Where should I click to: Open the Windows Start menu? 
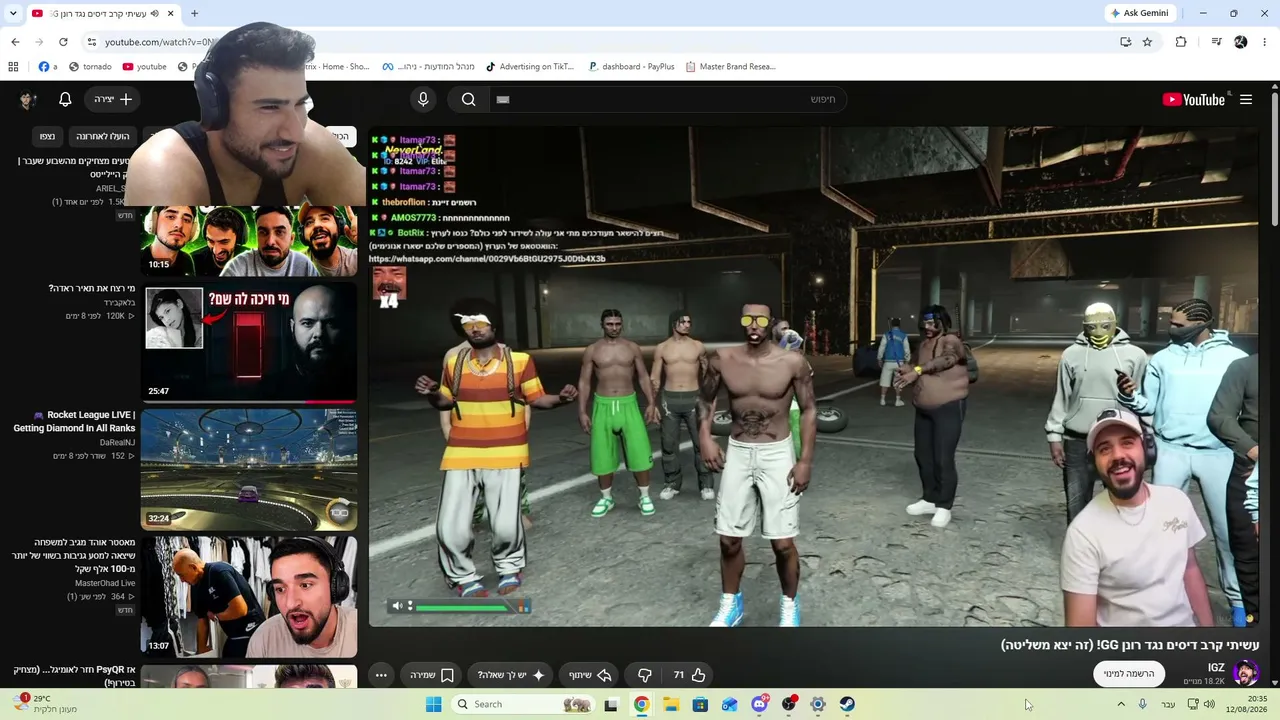pos(433,704)
